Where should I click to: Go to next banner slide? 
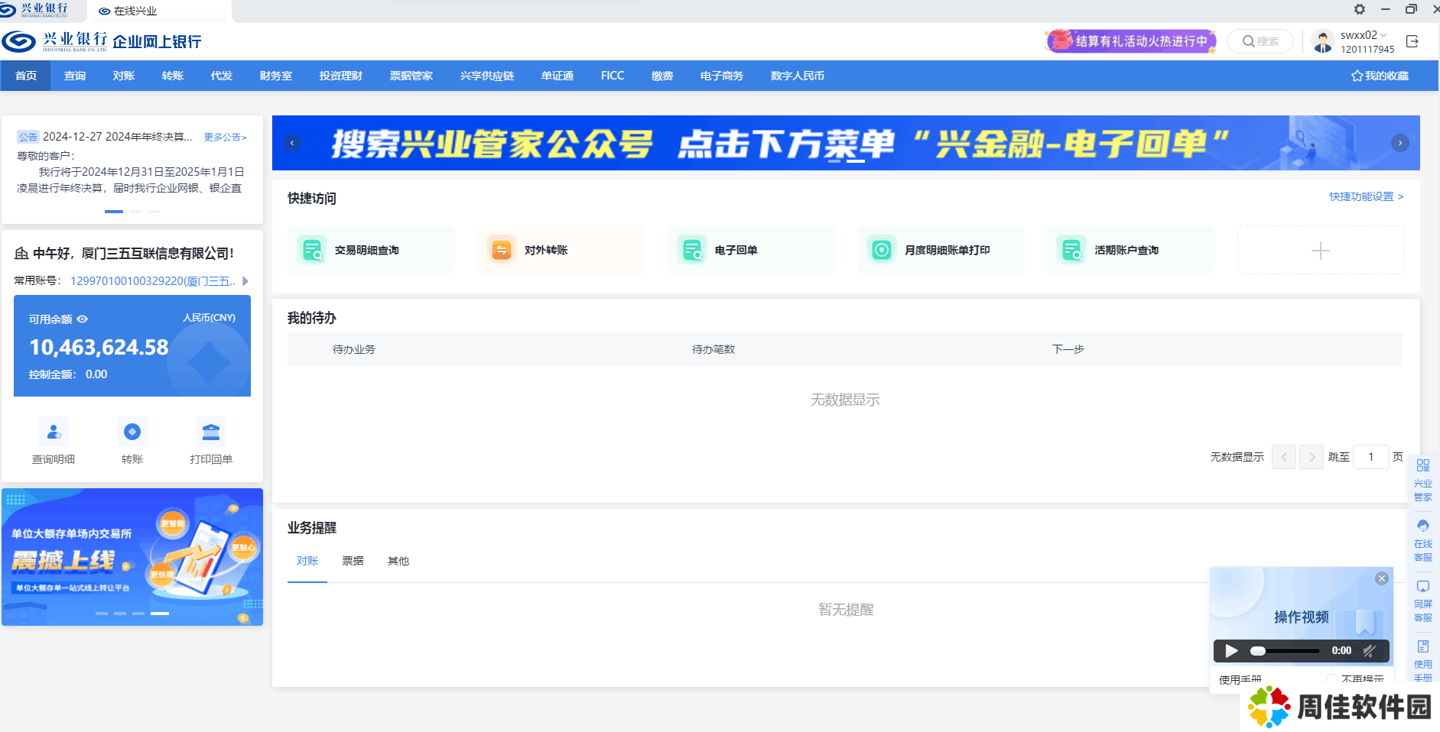pos(1400,143)
